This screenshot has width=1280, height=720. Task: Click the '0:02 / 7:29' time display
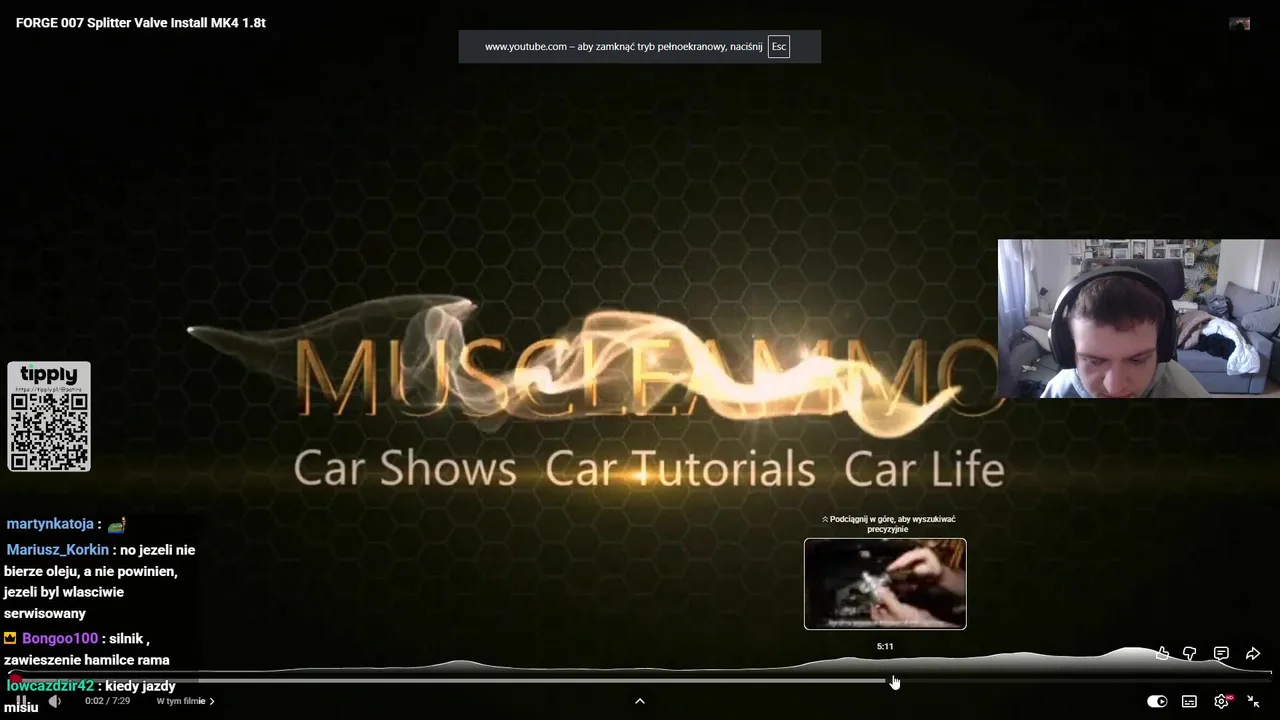coord(108,701)
